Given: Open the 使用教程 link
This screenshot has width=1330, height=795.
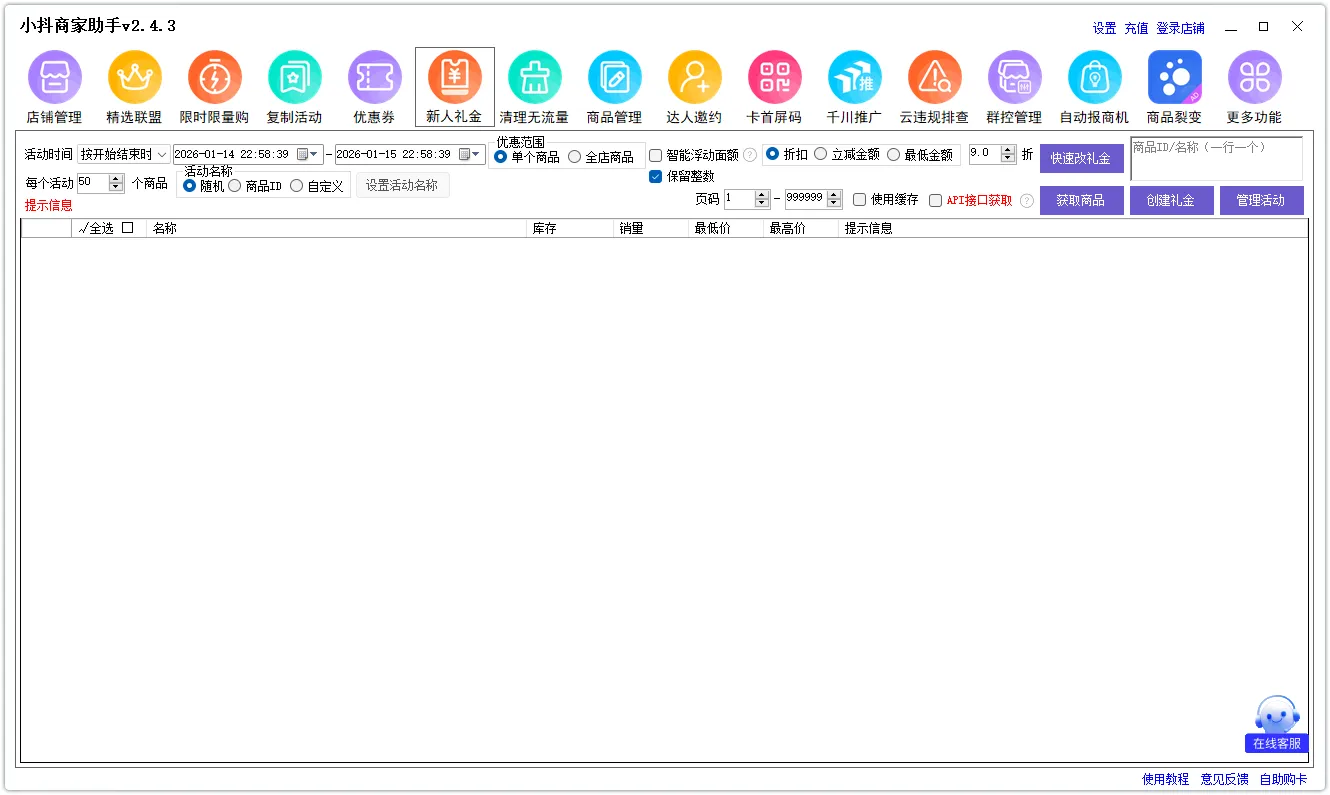Looking at the screenshot, I should click(x=1165, y=779).
